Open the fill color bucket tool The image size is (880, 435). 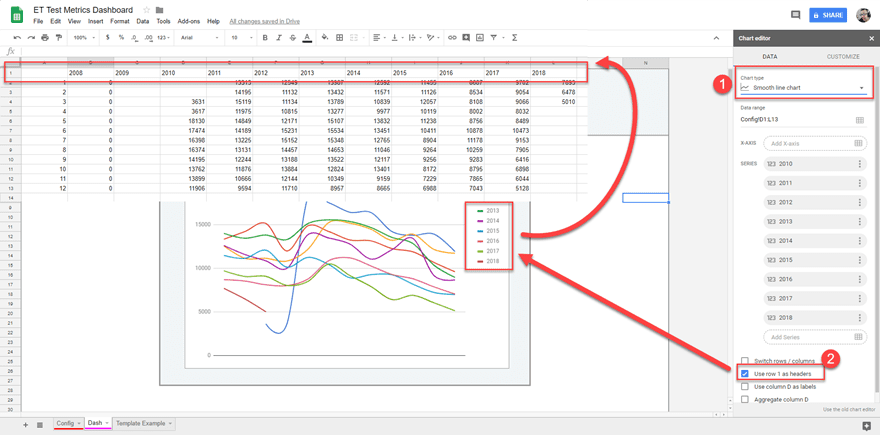click(325, 38)
